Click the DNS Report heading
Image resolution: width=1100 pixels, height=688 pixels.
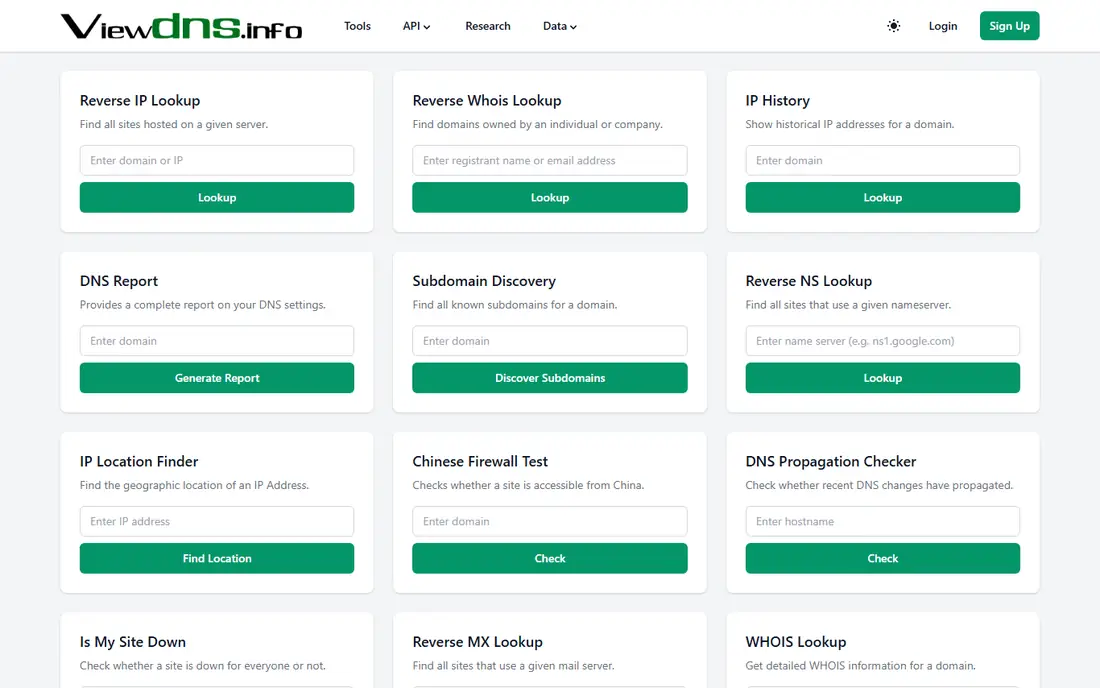pyautogui.click(x=119, y=281)
